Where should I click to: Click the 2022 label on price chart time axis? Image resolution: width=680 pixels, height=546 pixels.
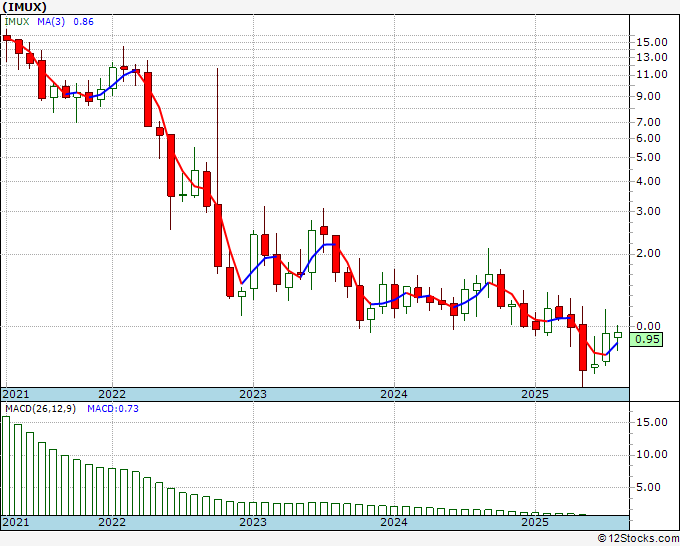point(112,394)
